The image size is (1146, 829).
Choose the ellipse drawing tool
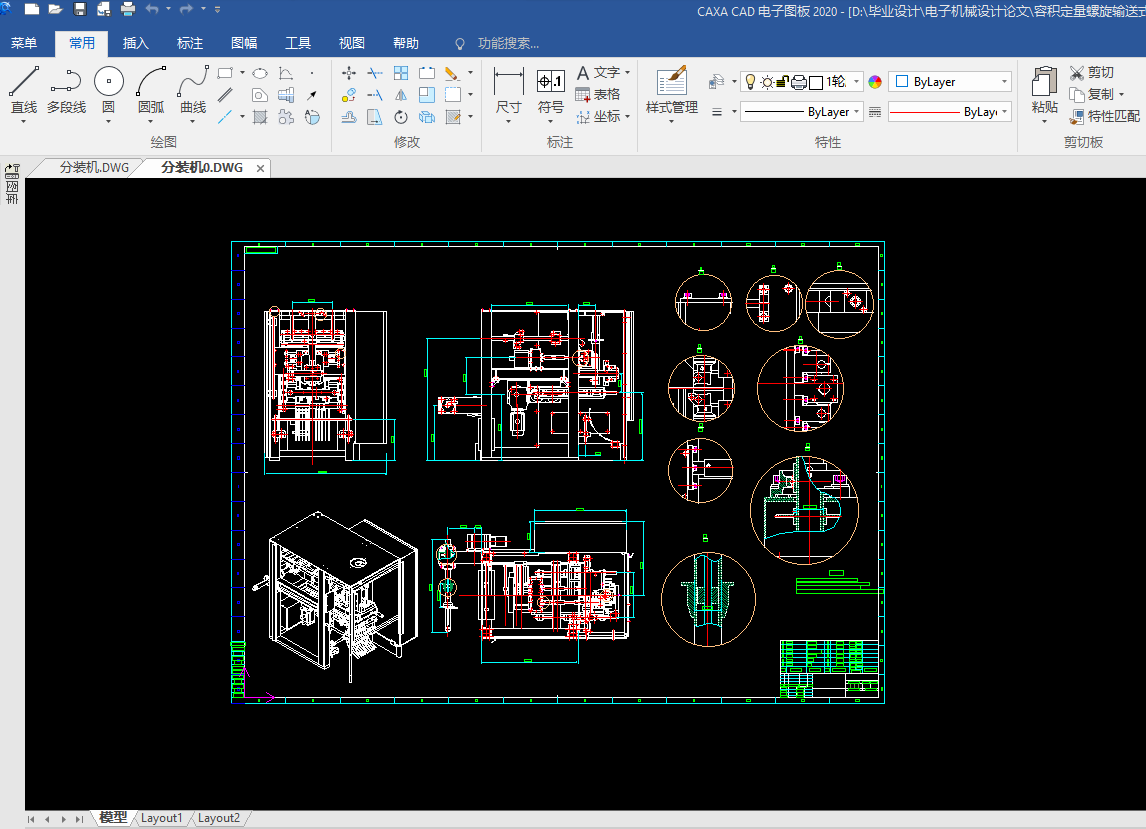(259, 73)
